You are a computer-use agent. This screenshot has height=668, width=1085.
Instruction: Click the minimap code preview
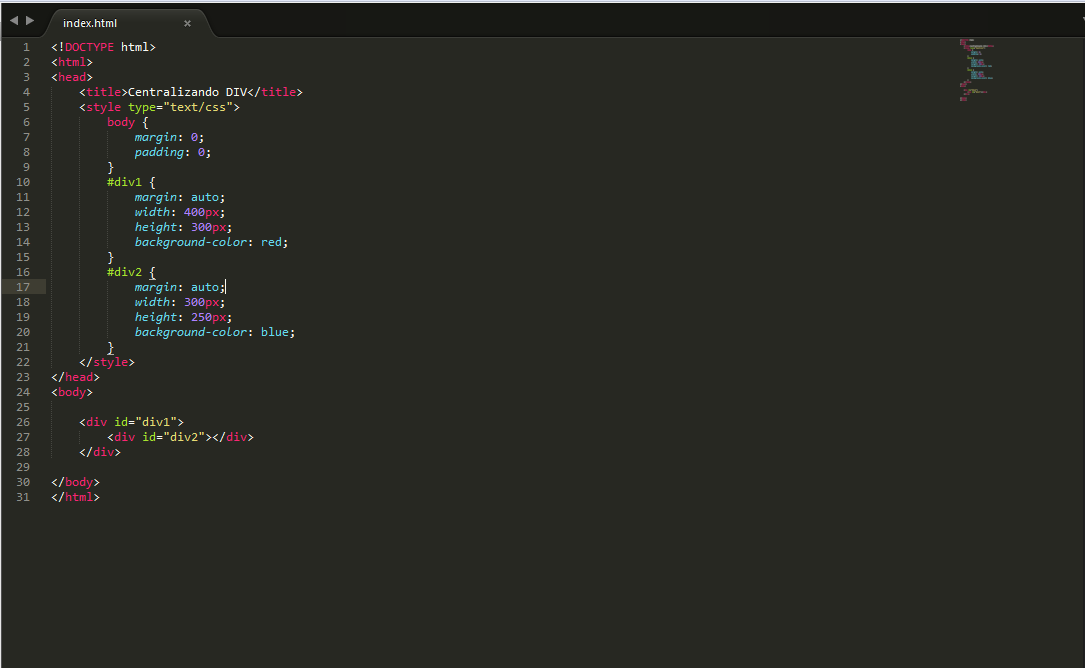(976, 70)
